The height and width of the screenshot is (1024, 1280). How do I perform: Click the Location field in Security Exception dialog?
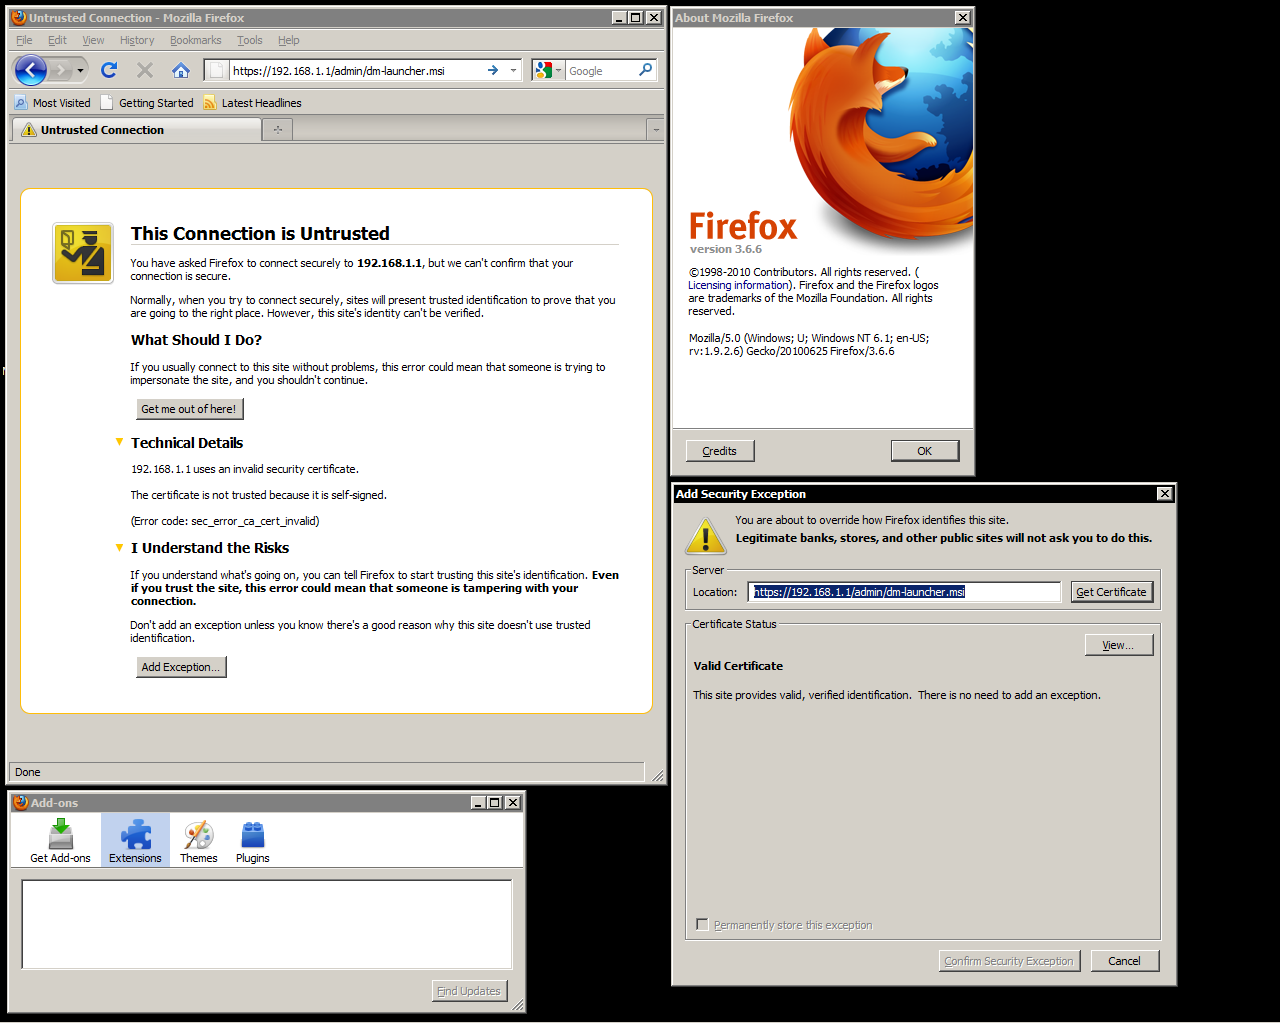905,592
